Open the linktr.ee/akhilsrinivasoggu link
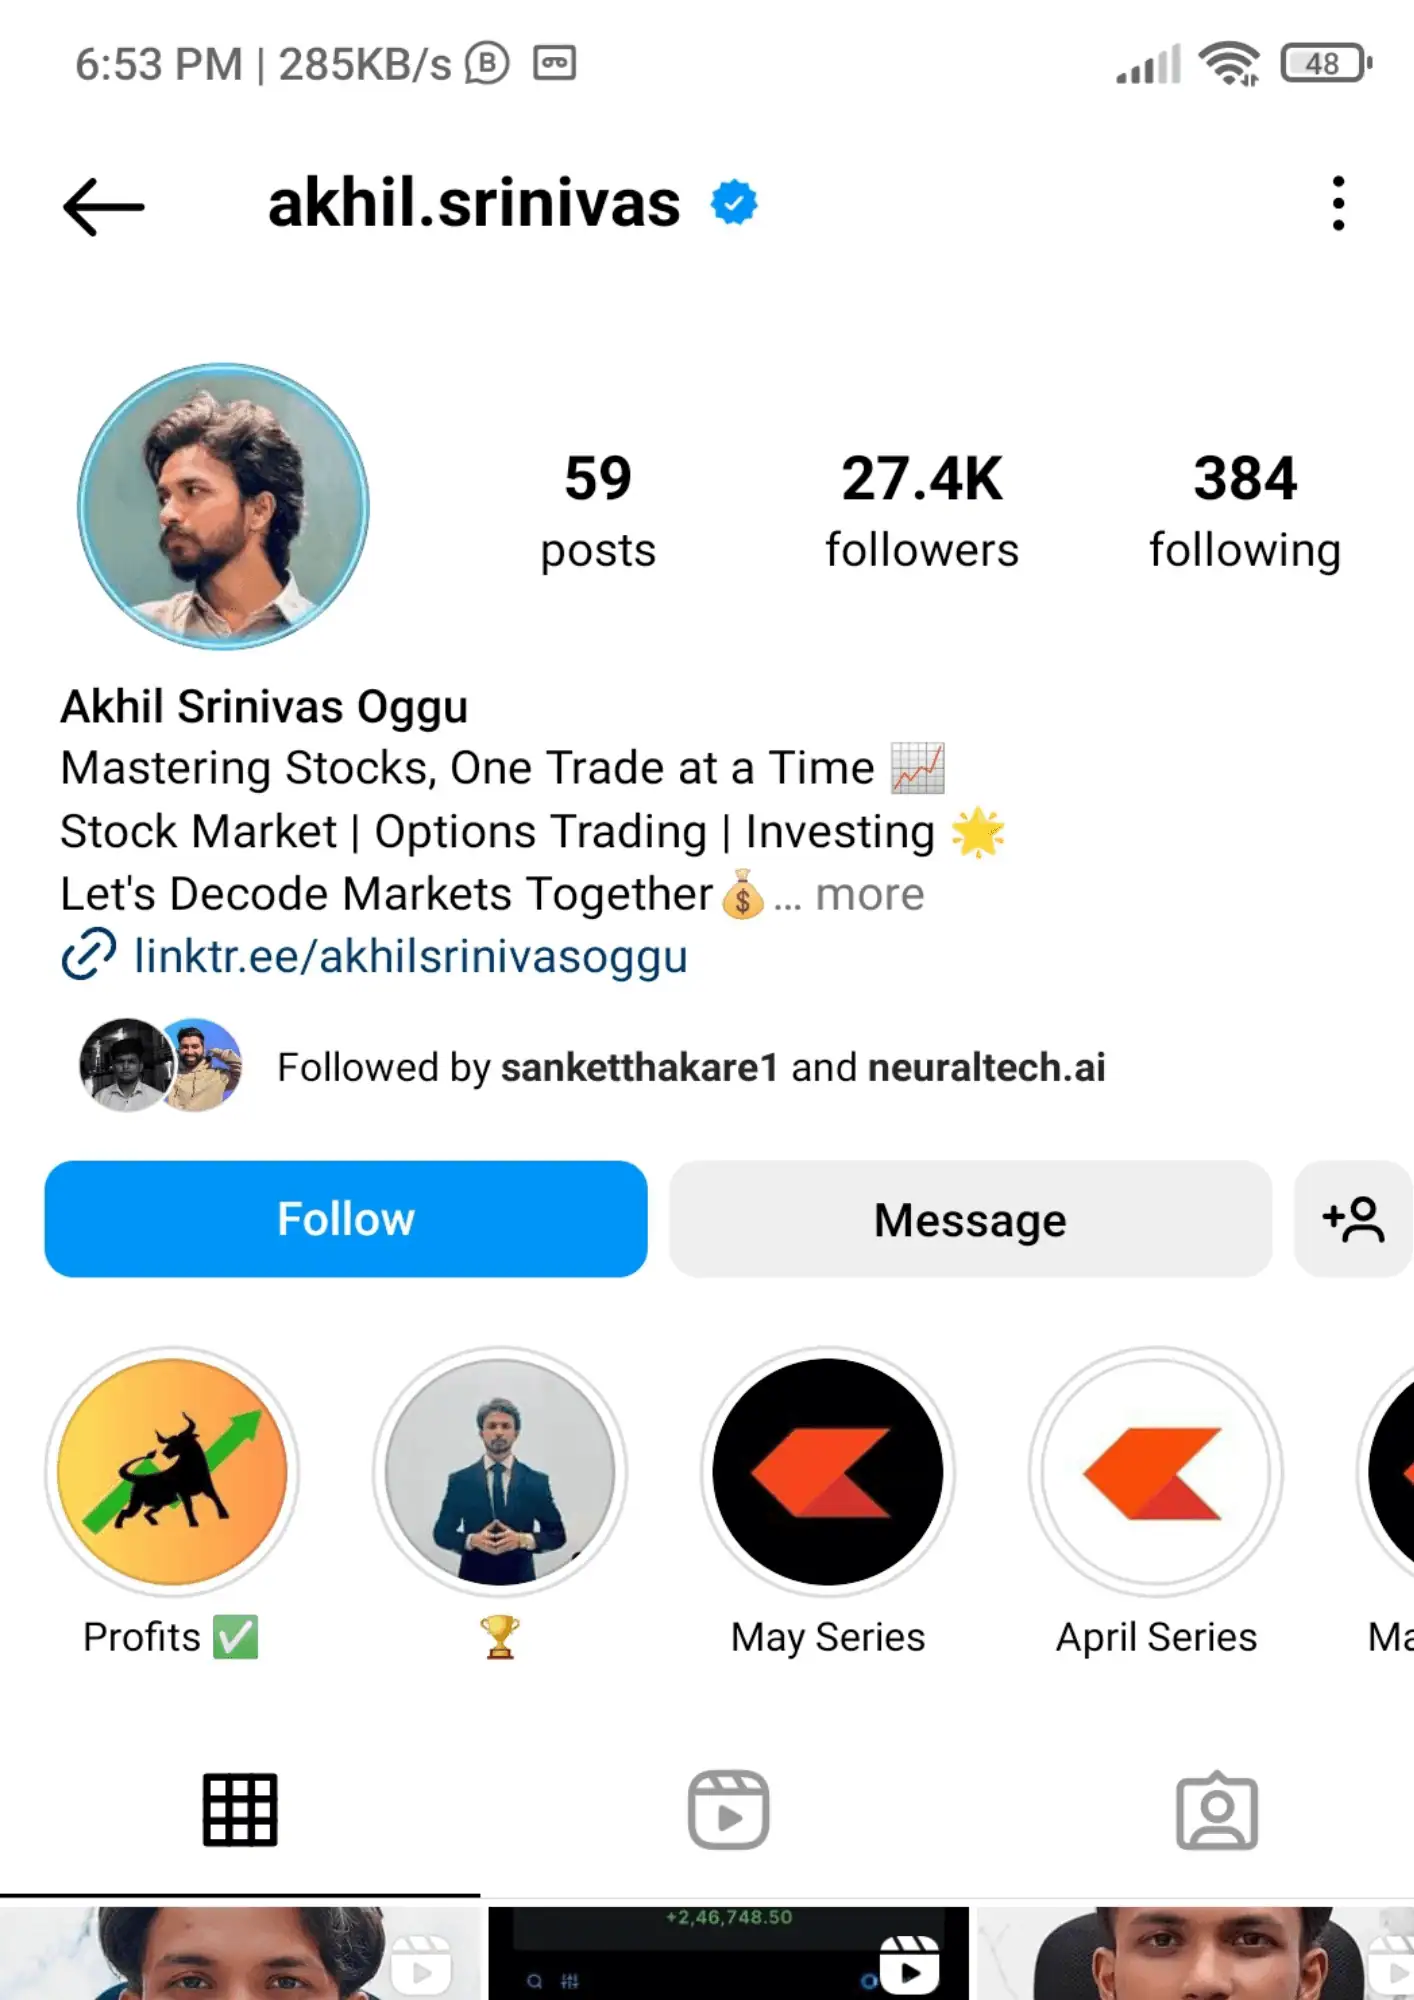 click(x=410, y=956)
